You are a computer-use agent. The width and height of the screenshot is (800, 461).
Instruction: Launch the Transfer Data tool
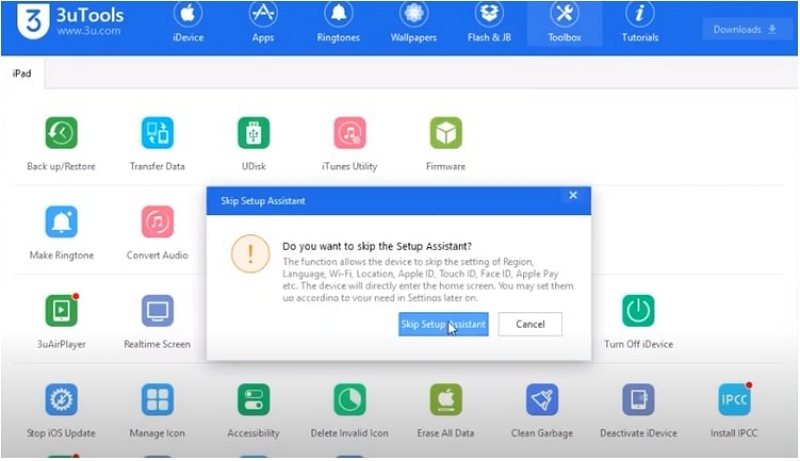157,133
